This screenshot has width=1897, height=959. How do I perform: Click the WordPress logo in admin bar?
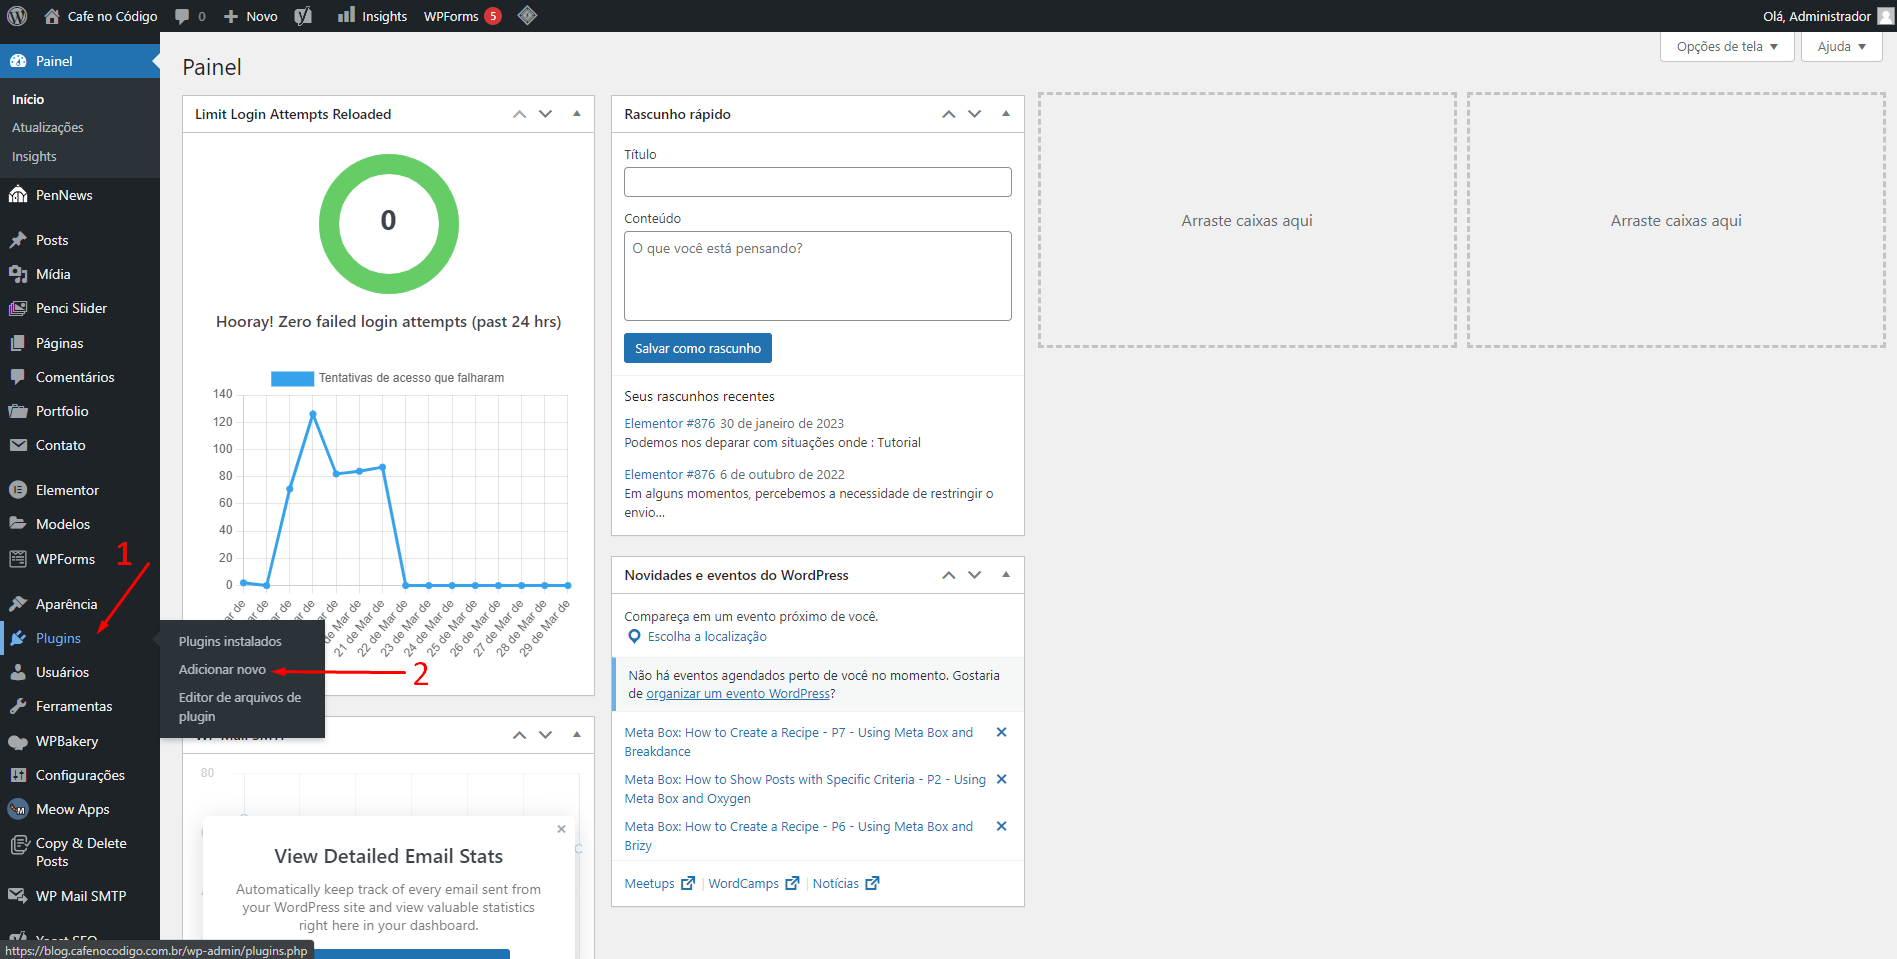click(x=17, y=16)
